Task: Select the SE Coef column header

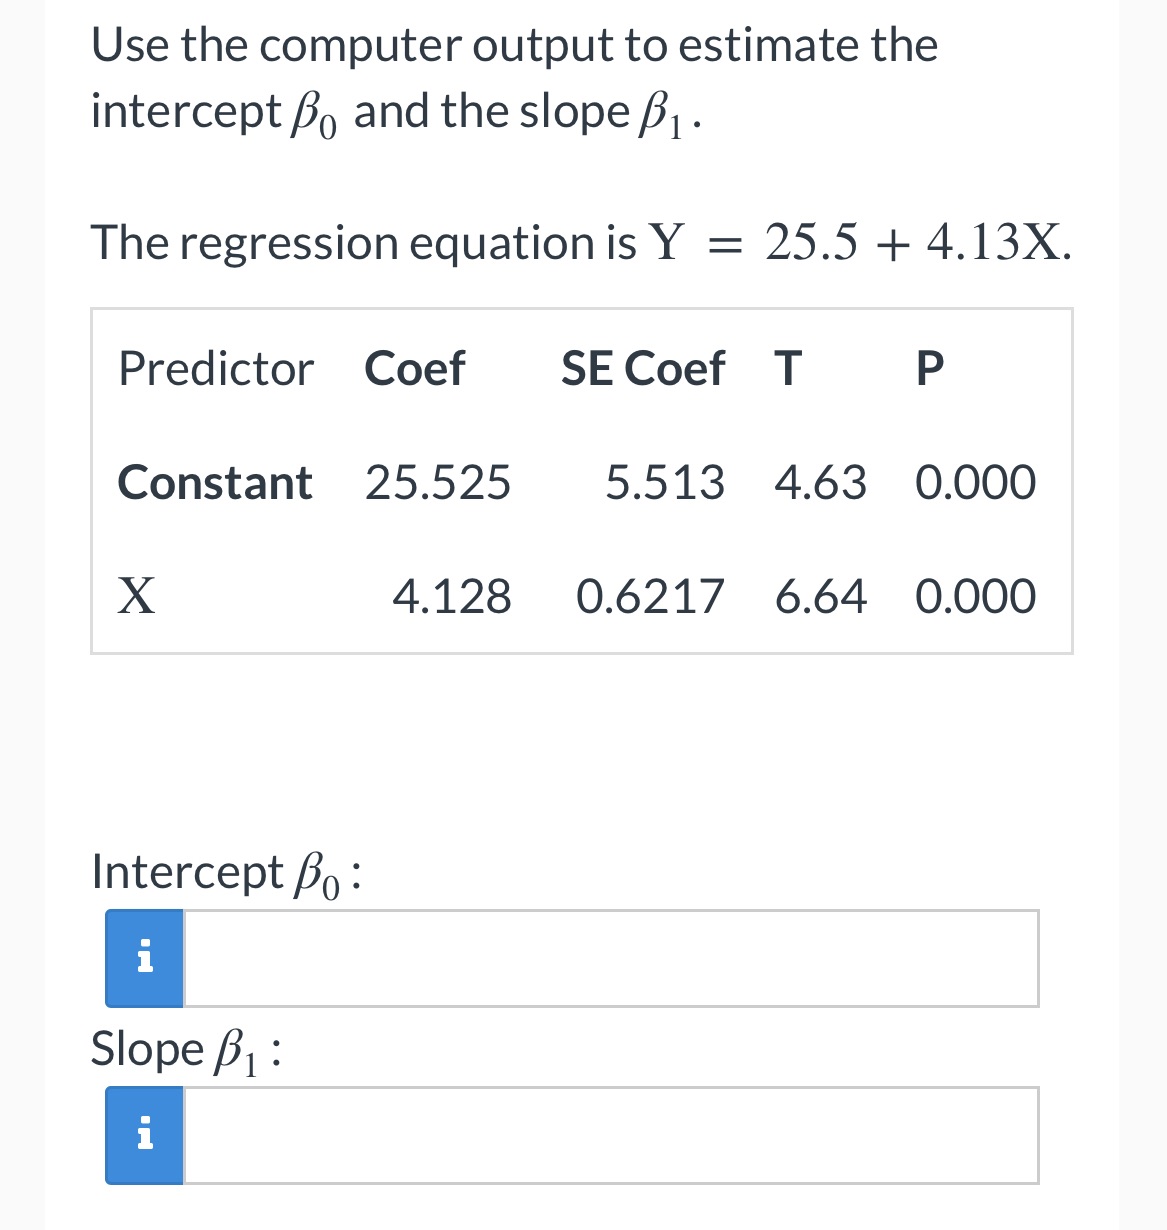Action: [644, 369]
